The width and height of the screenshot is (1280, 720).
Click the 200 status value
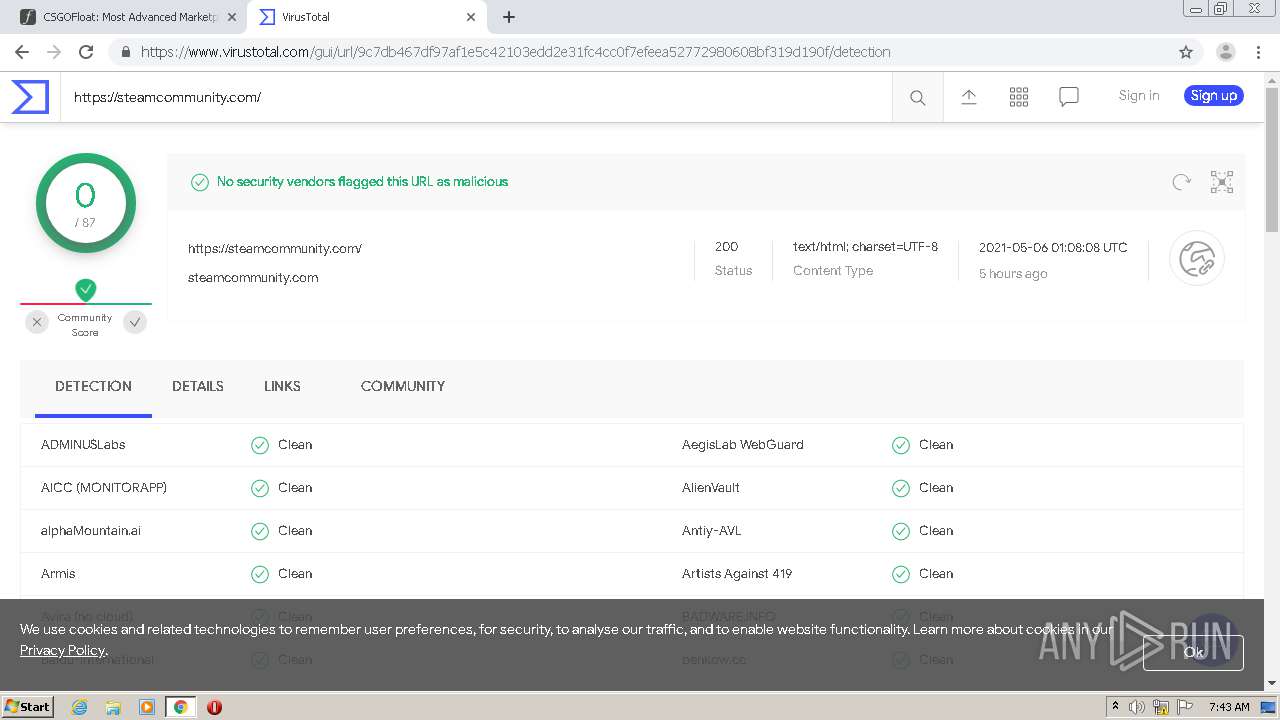[x=727, y=247]
